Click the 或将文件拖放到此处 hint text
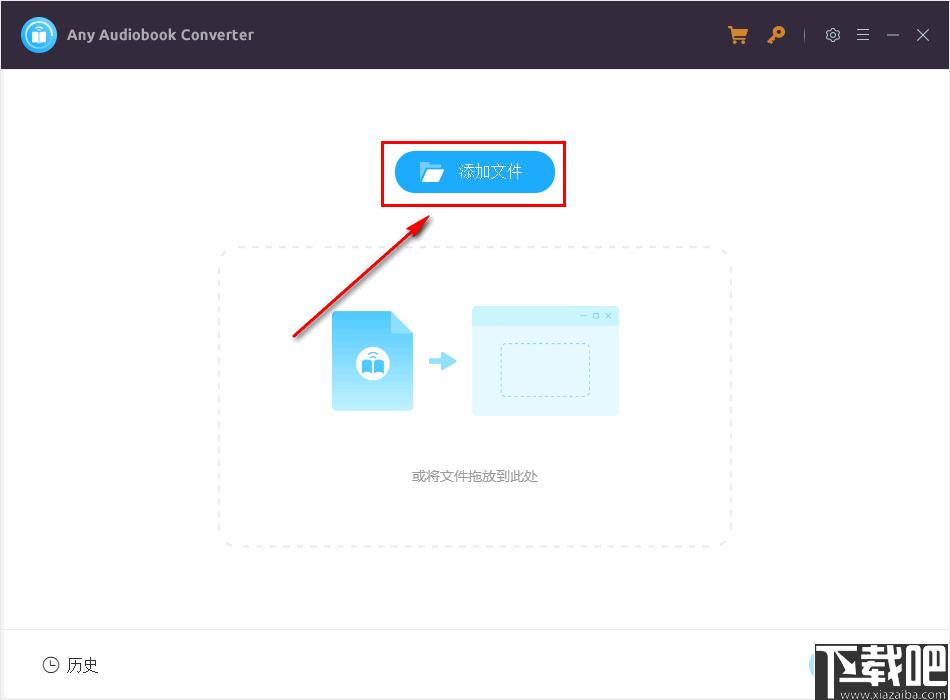This screenshot has height=700, width=950. (474, 476)
